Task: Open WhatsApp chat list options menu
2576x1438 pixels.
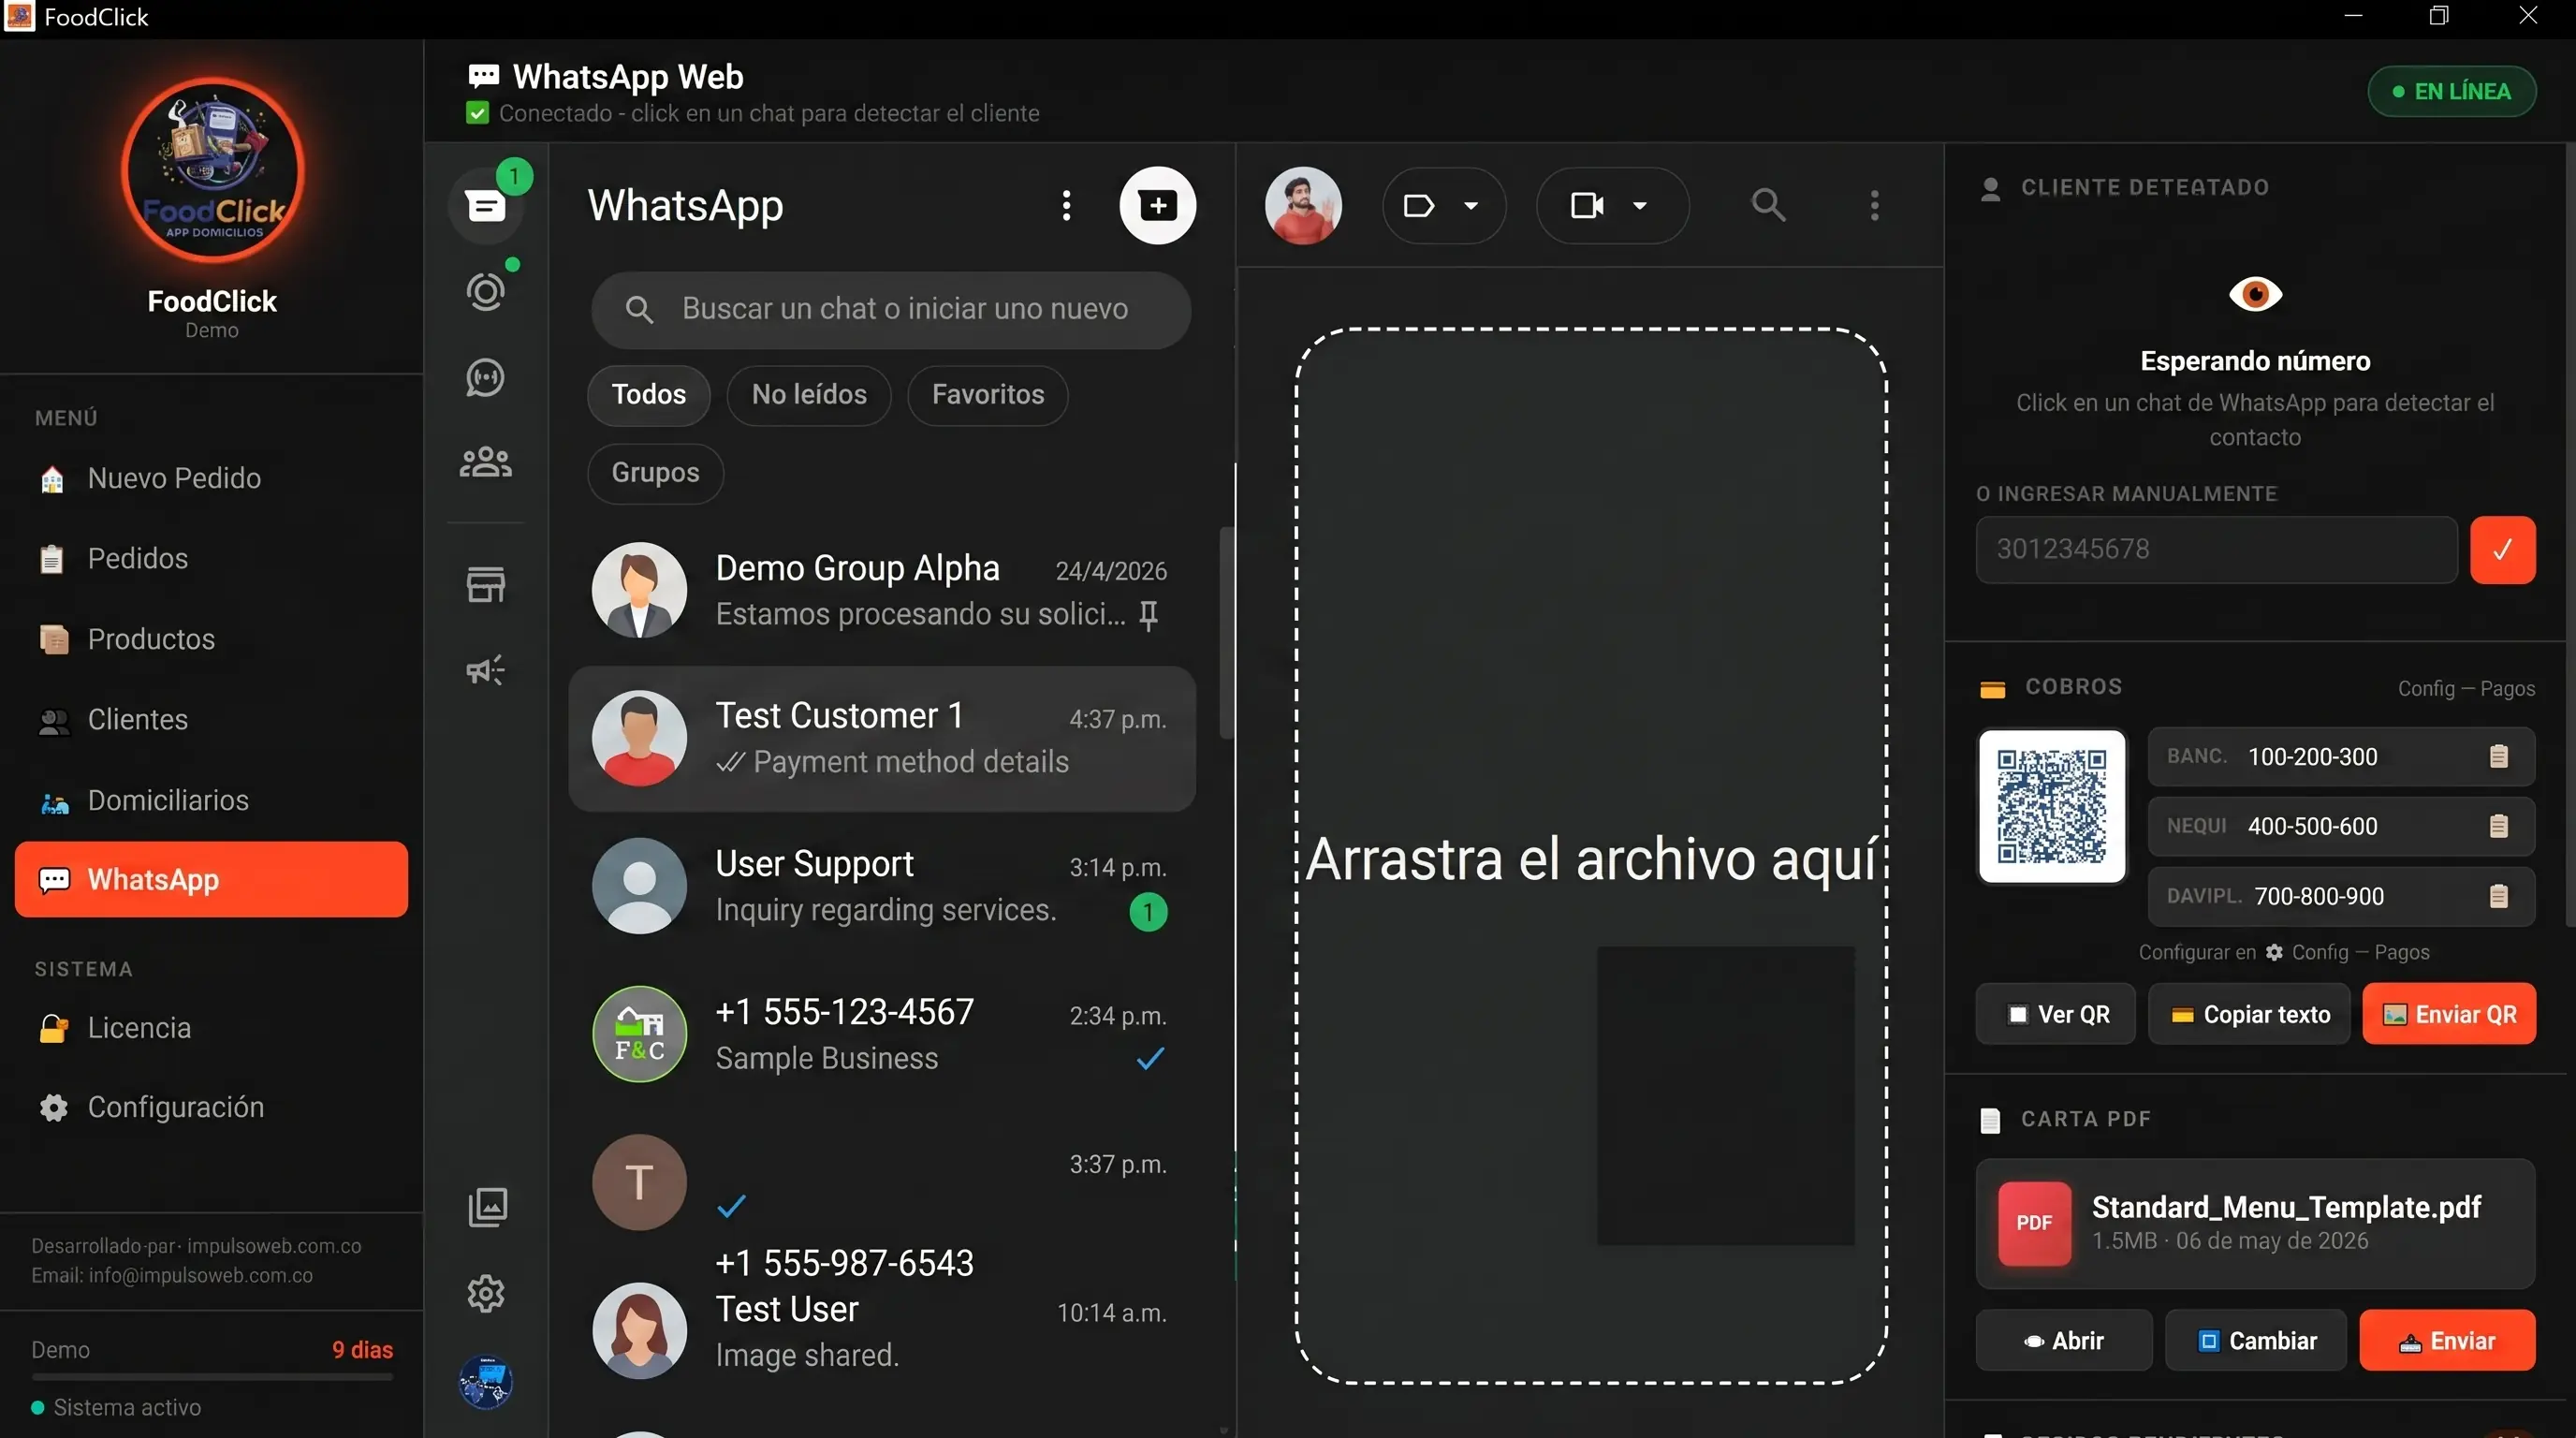Action: (x=1066, y=206)
